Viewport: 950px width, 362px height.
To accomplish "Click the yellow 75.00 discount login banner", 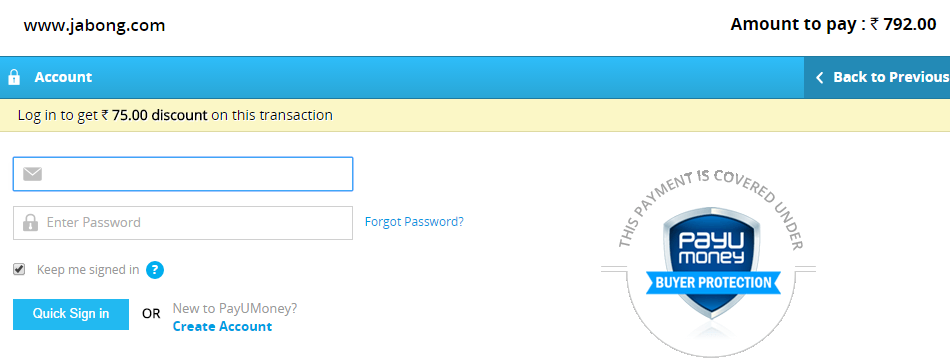I will [475, 115].
